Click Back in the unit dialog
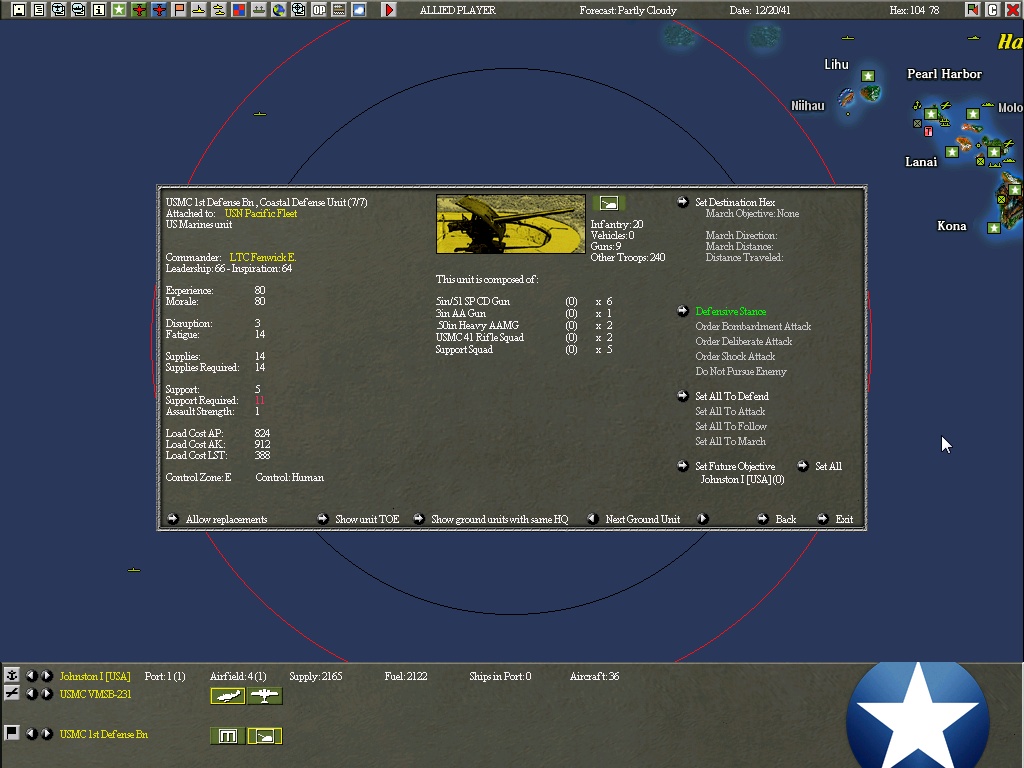1024x768 pixels. point(786,519)
